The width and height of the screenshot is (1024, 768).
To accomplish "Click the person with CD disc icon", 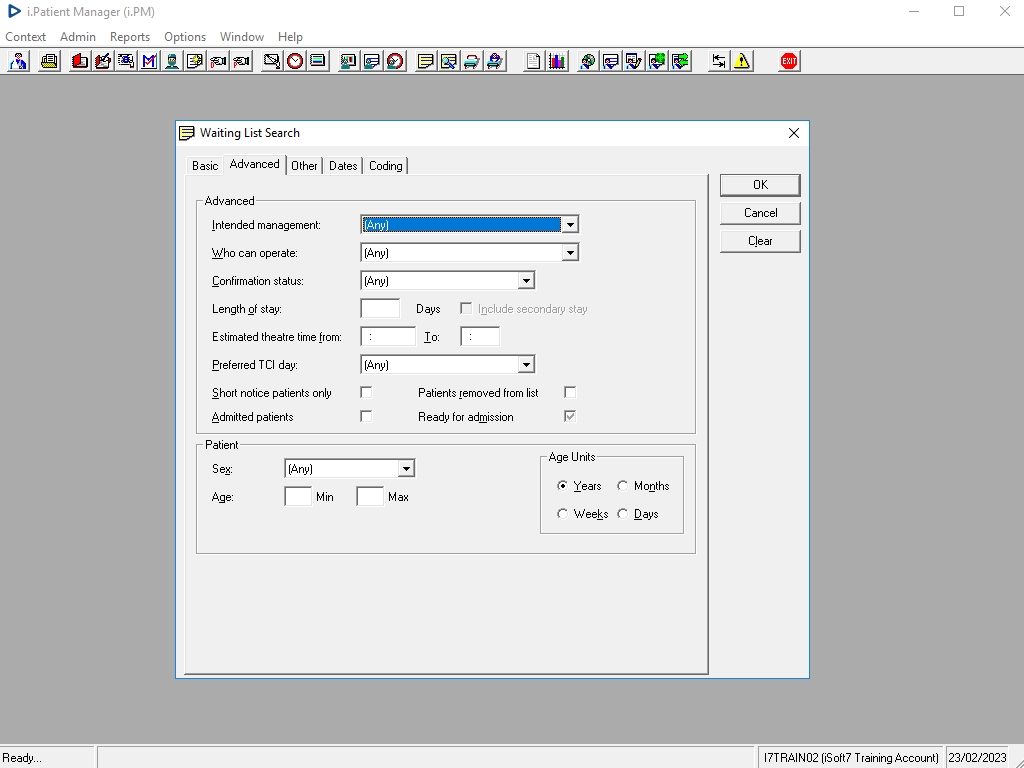I will (587, 61).
